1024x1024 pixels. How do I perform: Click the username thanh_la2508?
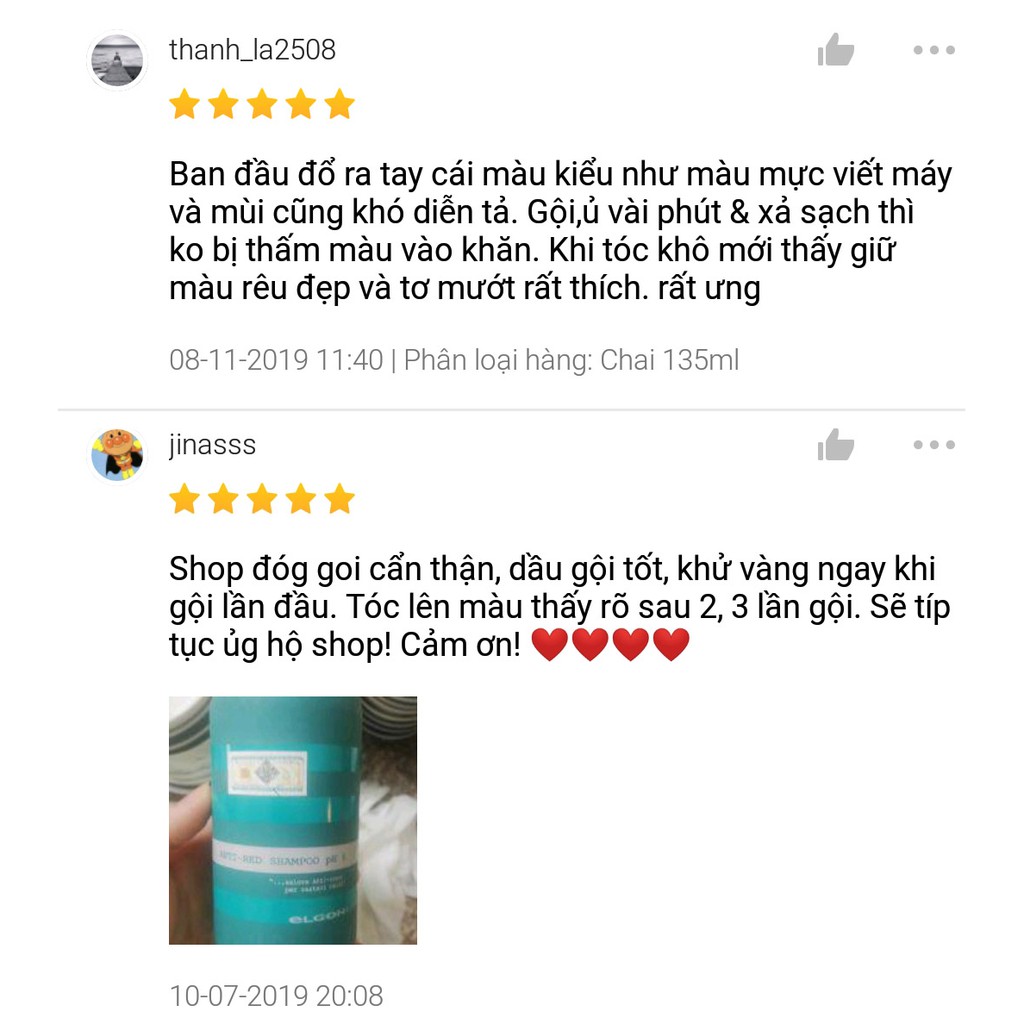(252, 50)
